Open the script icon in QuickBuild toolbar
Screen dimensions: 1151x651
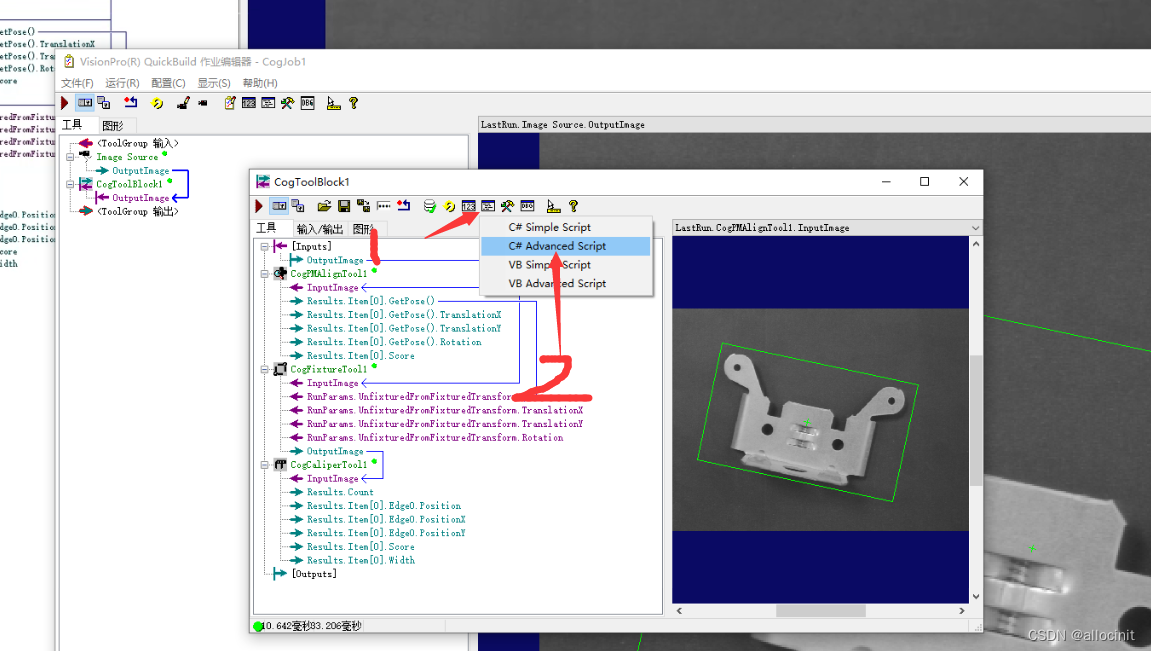click(268, 103)
